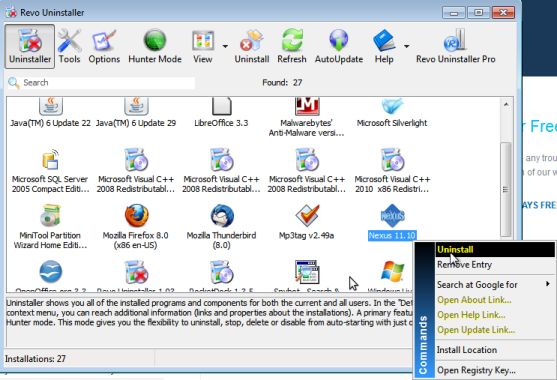Open the Tools section
This screenshot has width=557, height=380.
(69, 46)
